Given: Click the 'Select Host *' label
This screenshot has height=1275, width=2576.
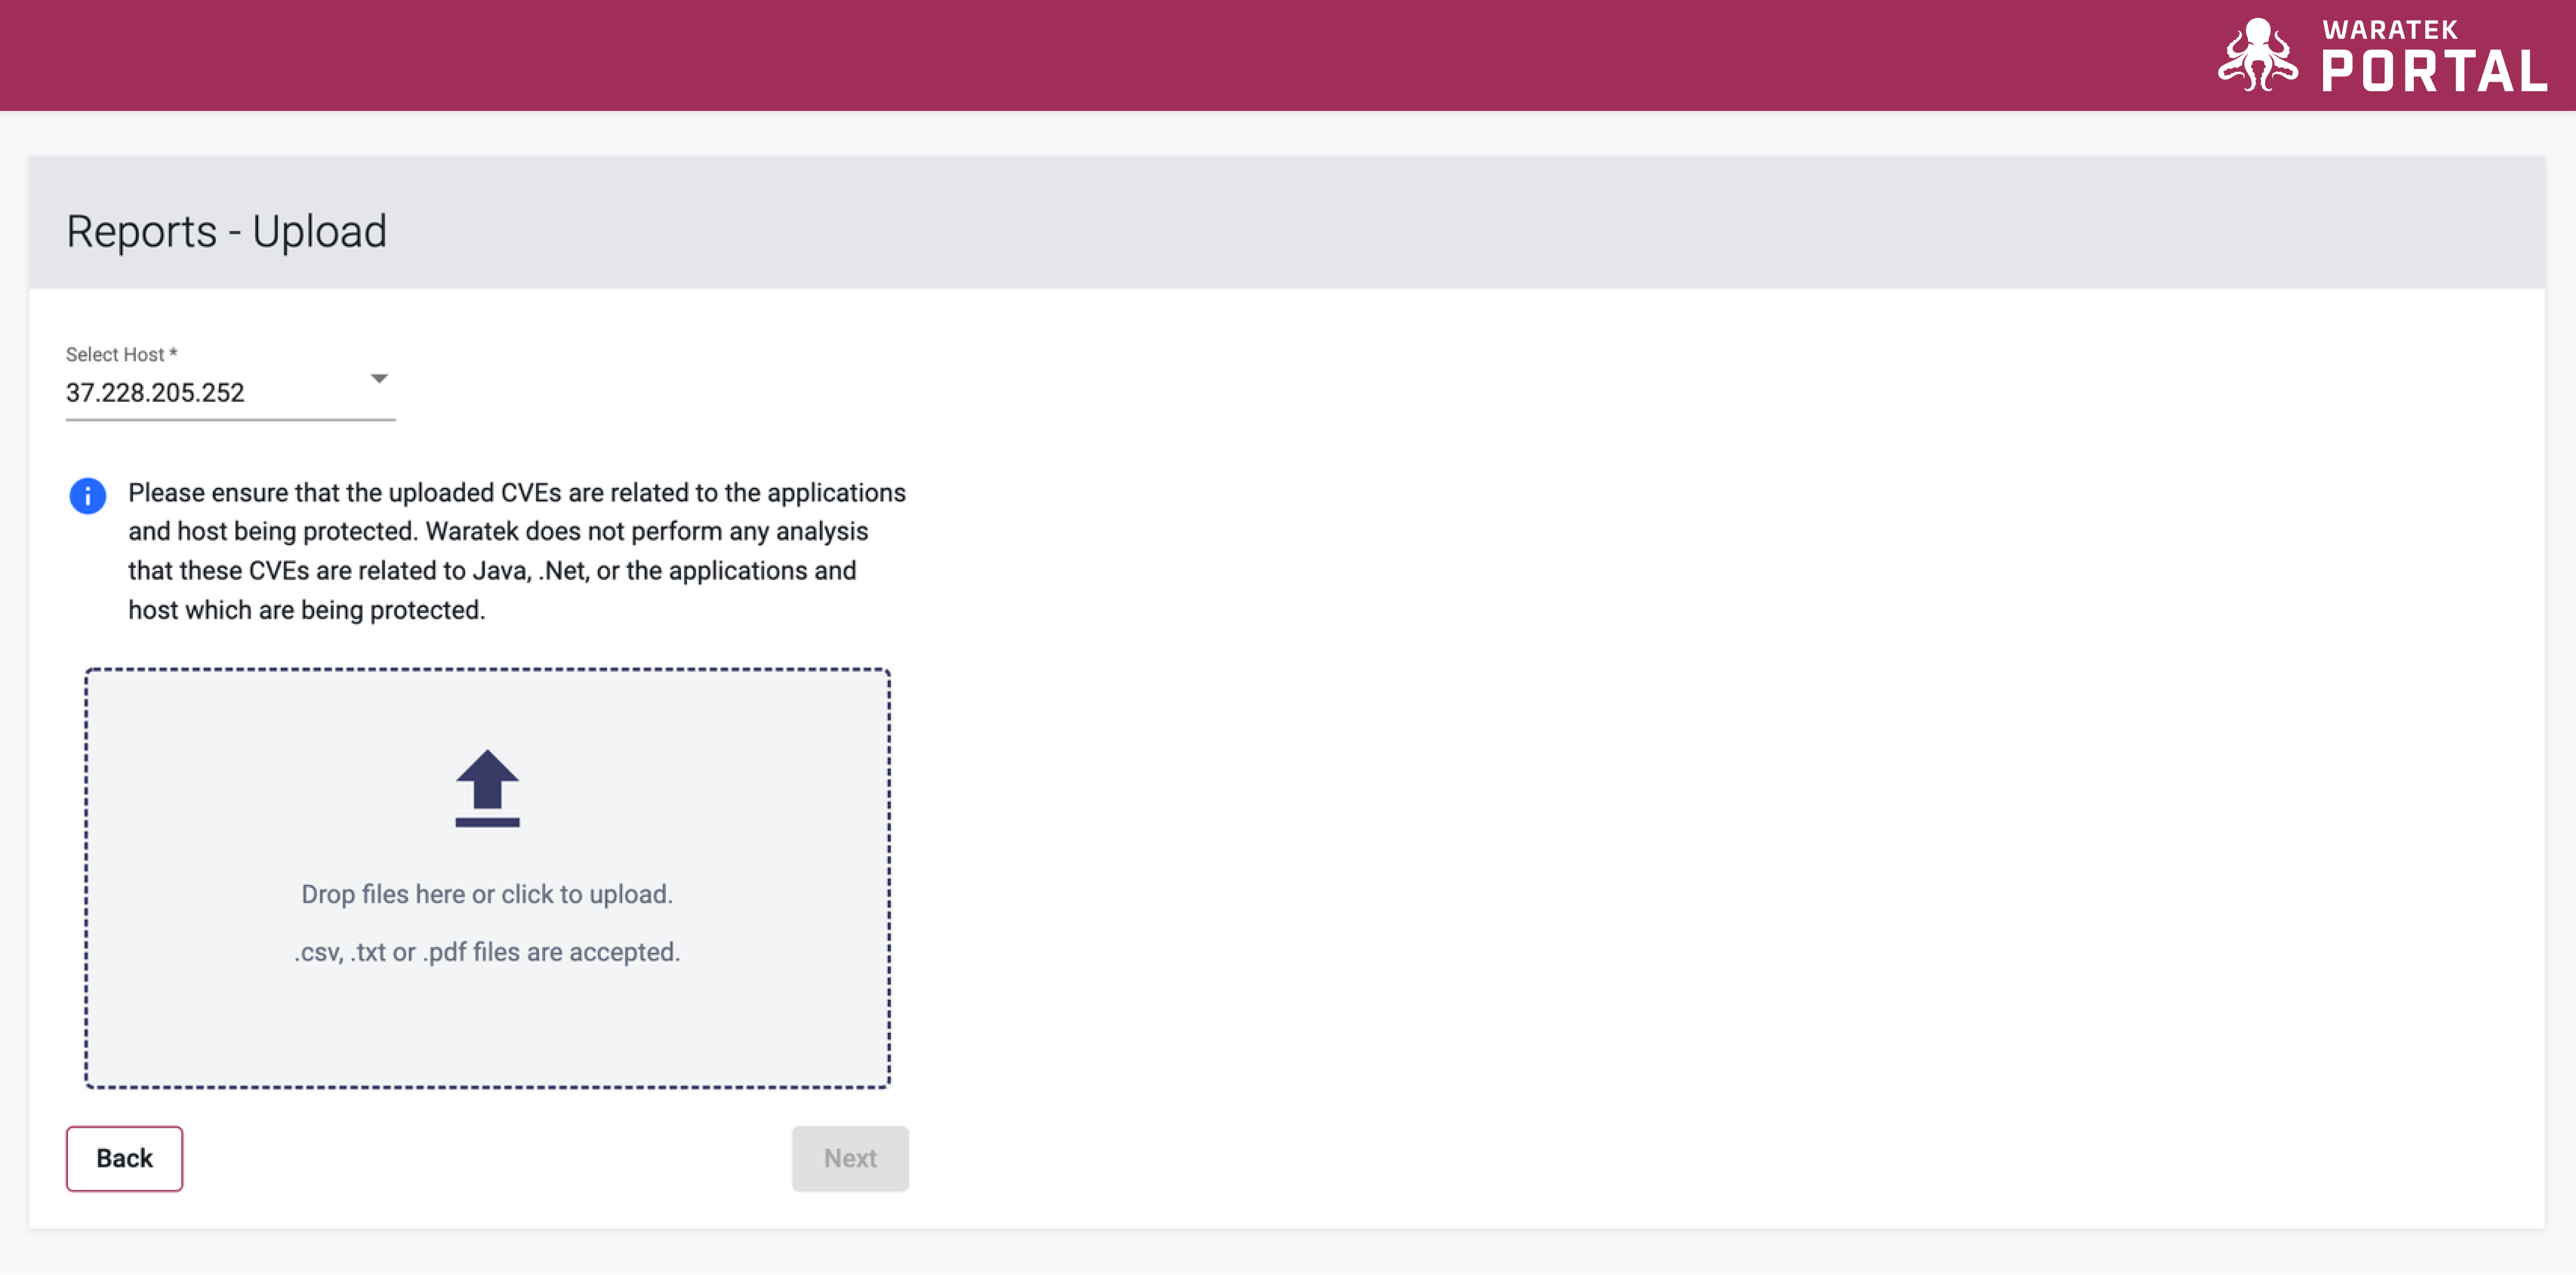Looking at the screenshot, I should [x=121, y=354].
